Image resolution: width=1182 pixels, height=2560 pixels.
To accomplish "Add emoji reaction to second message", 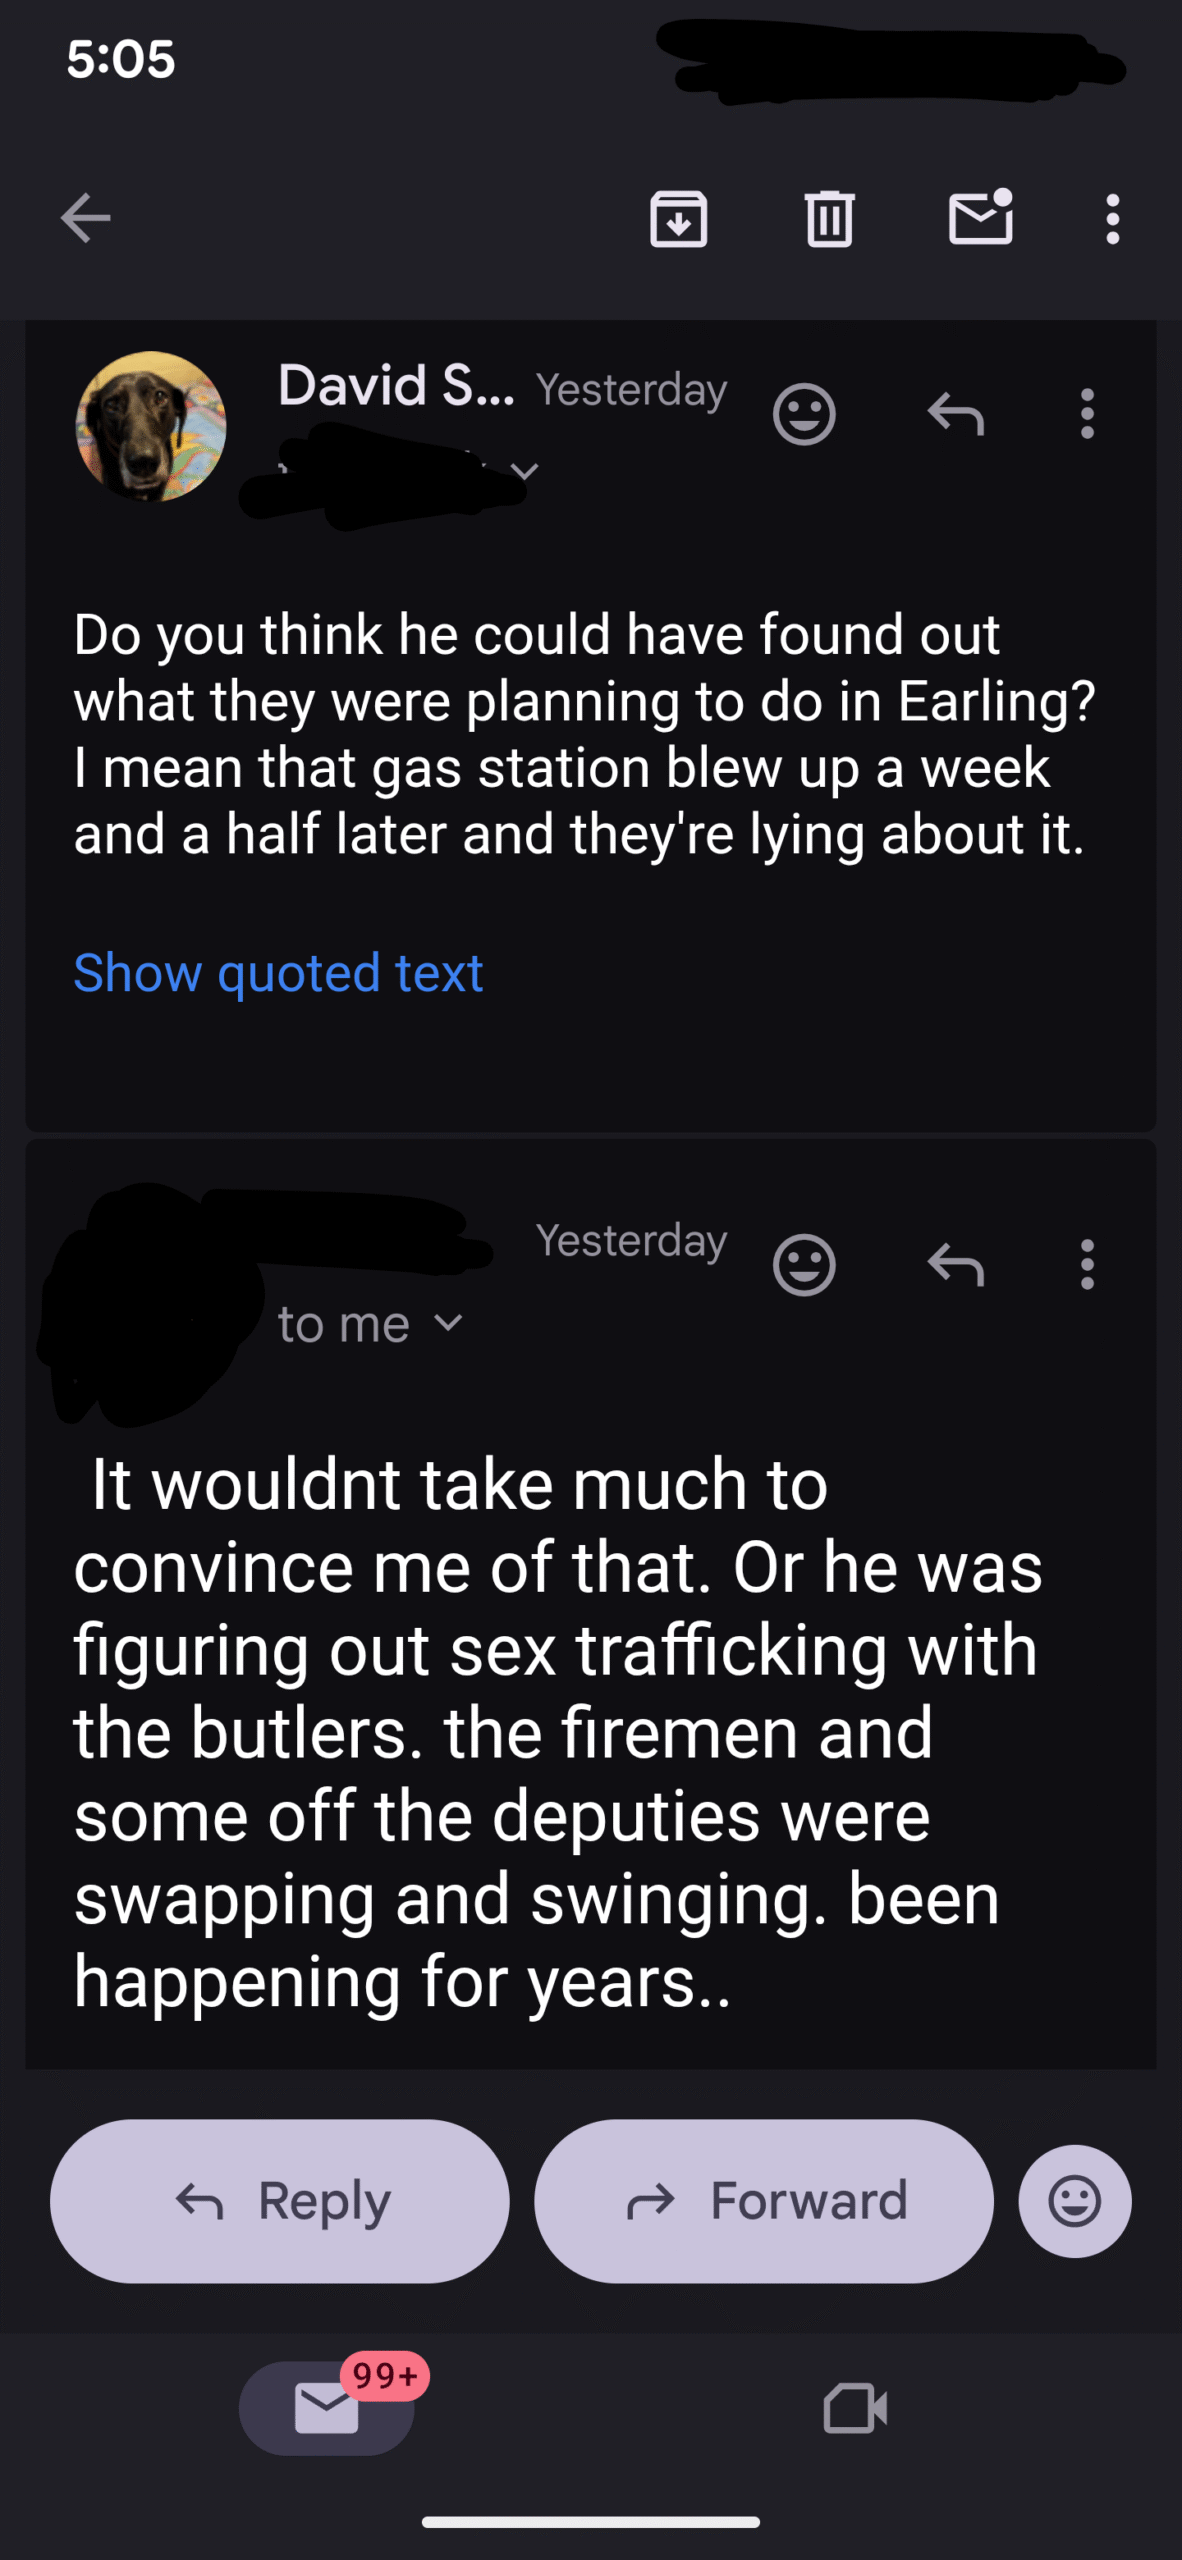I will [804, 1265].
